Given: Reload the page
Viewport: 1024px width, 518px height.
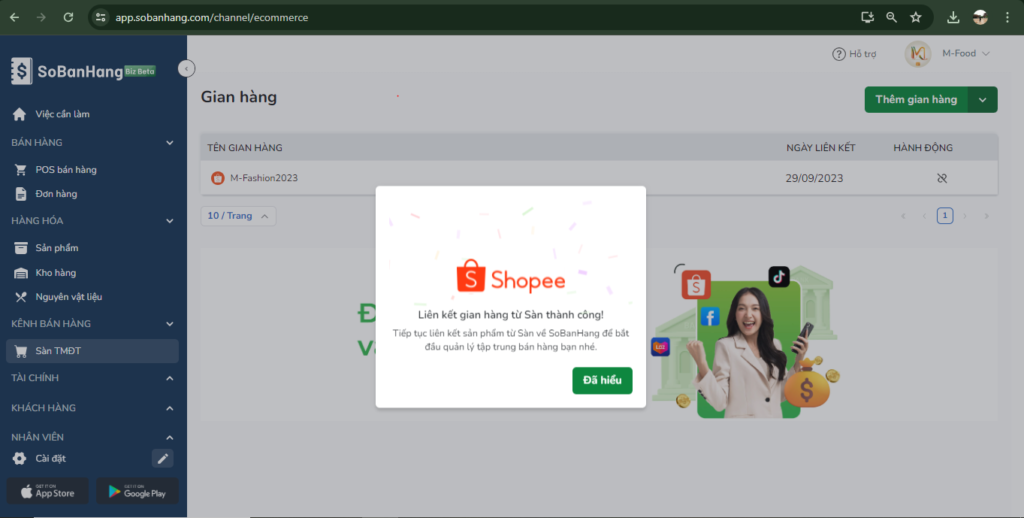Looking at the screenshot, I should [68, 18].
